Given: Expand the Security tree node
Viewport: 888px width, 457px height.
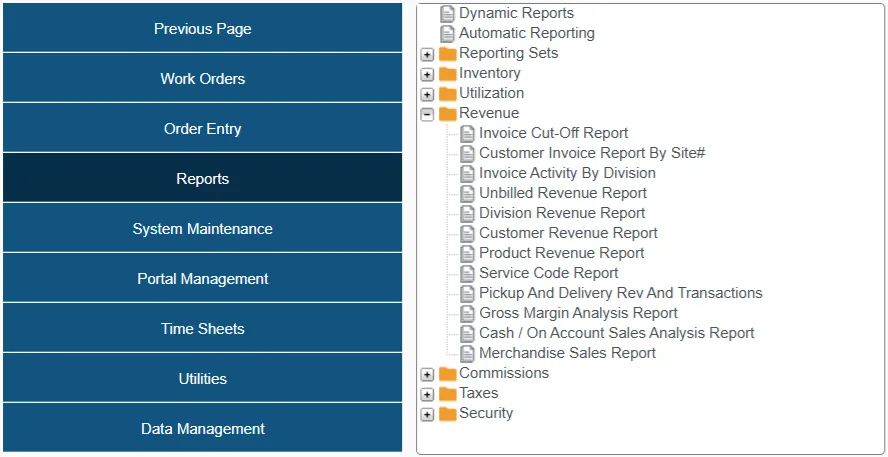Looking at the screenshot, I should (428, 414).
